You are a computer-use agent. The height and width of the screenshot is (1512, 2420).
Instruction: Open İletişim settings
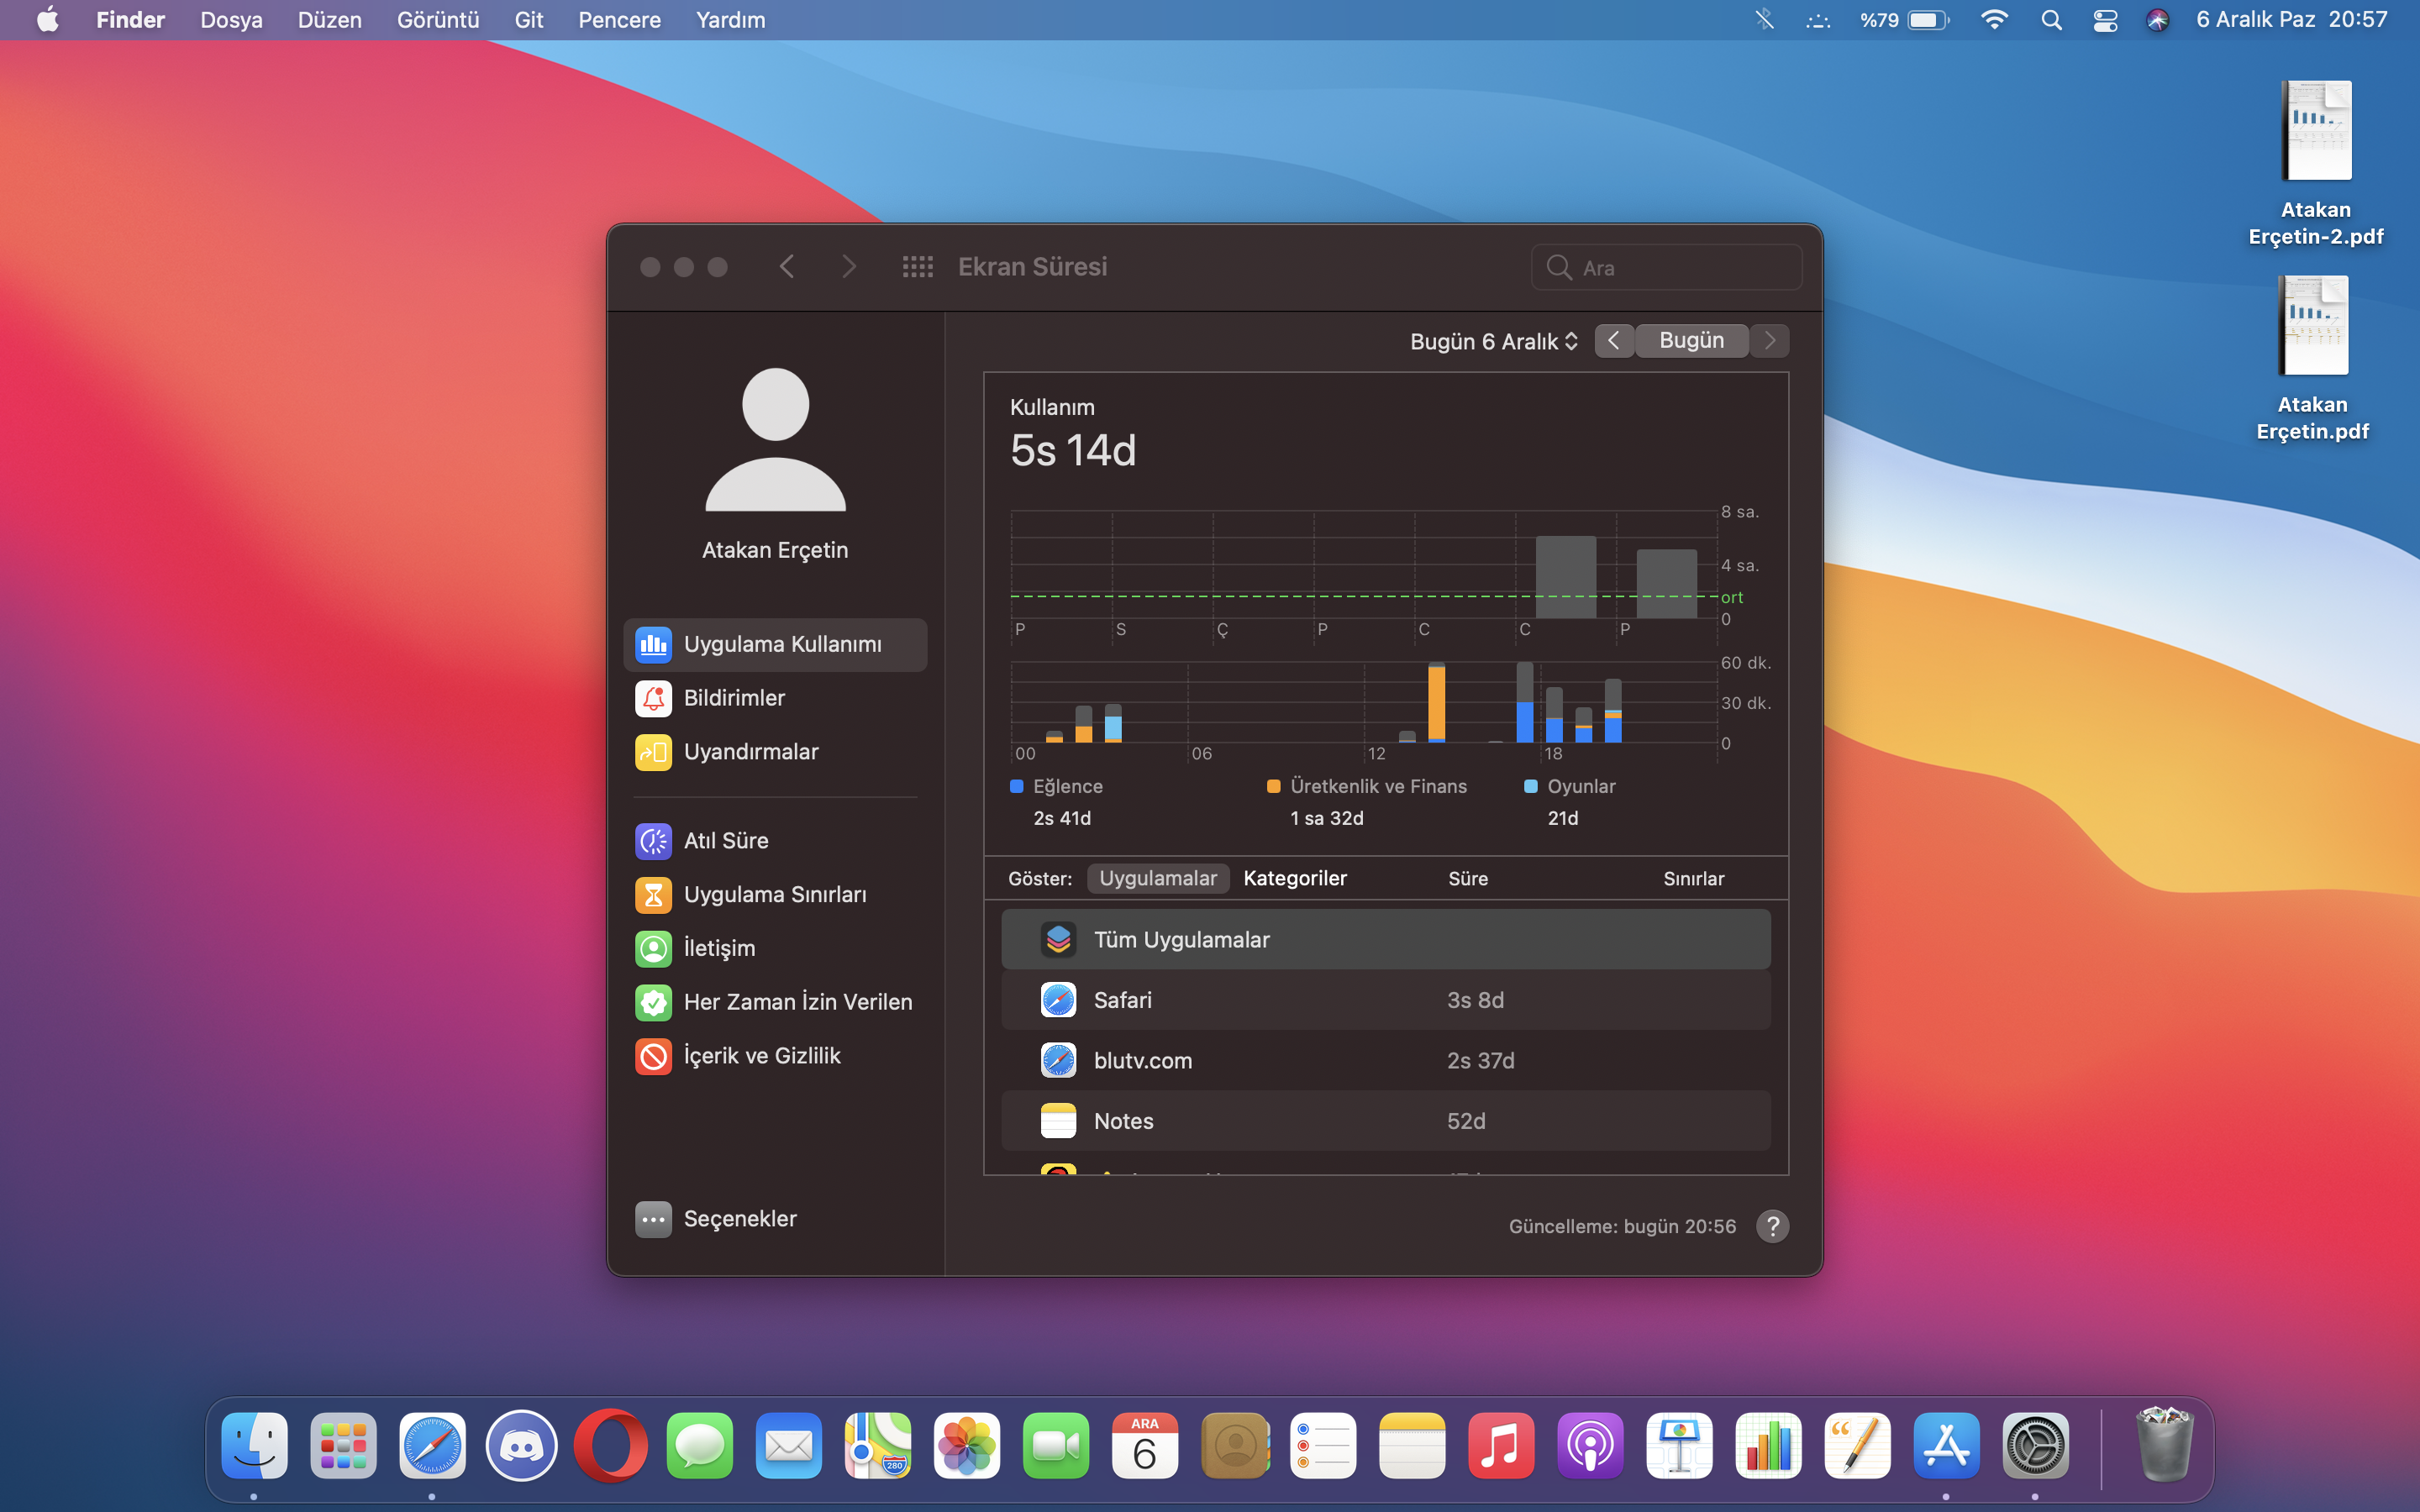click(775, 948)
